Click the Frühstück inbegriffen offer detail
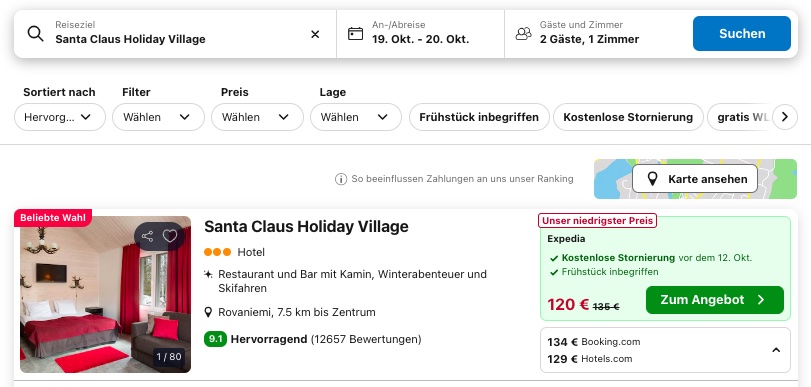 coord(610,272)
